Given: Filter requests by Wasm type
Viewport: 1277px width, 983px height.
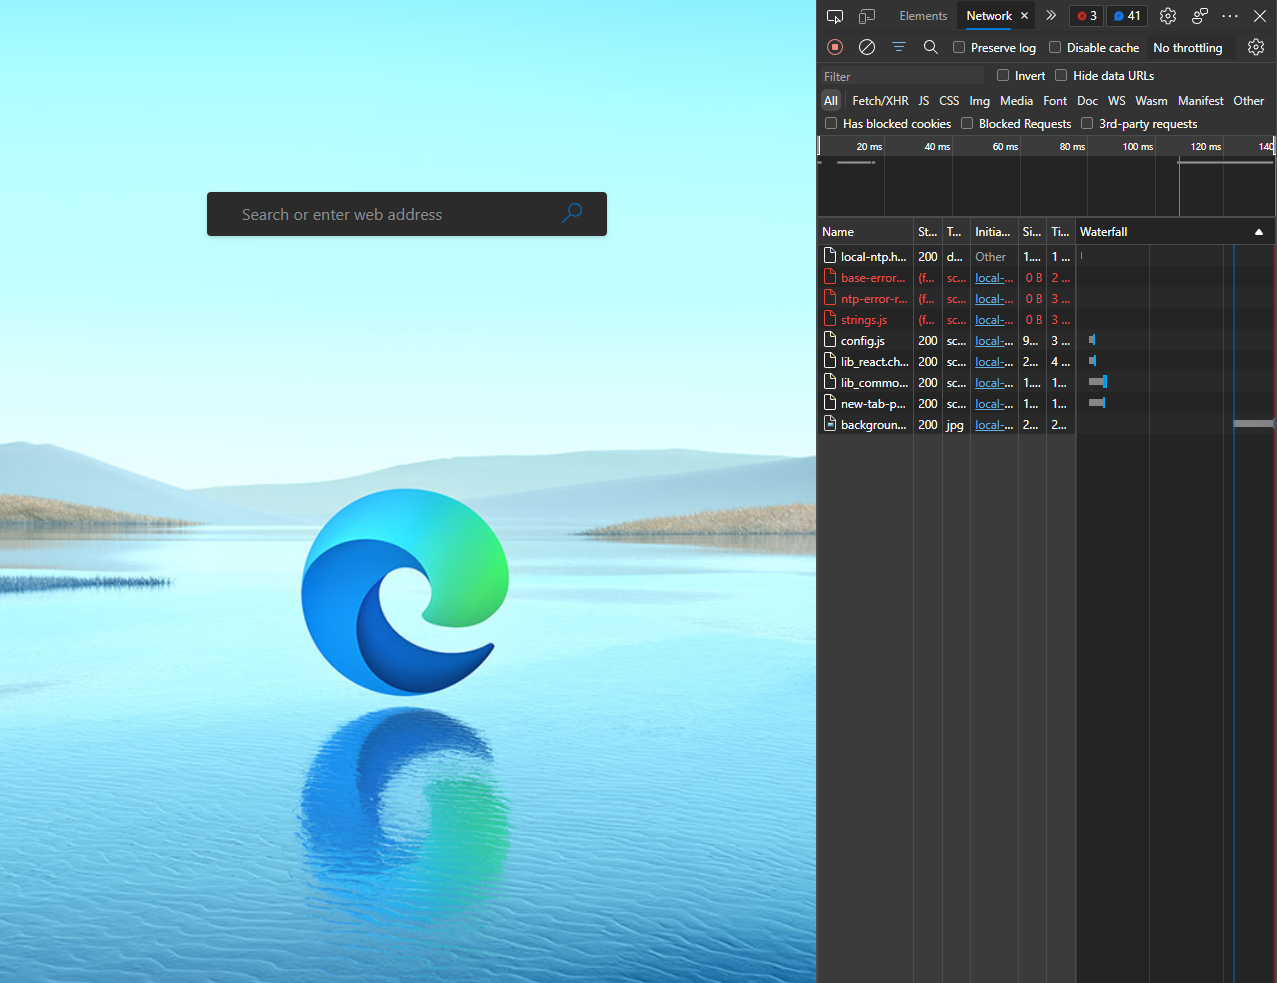Looking at the screenshot, I should pyautogui.click(x=1151, y=101).
